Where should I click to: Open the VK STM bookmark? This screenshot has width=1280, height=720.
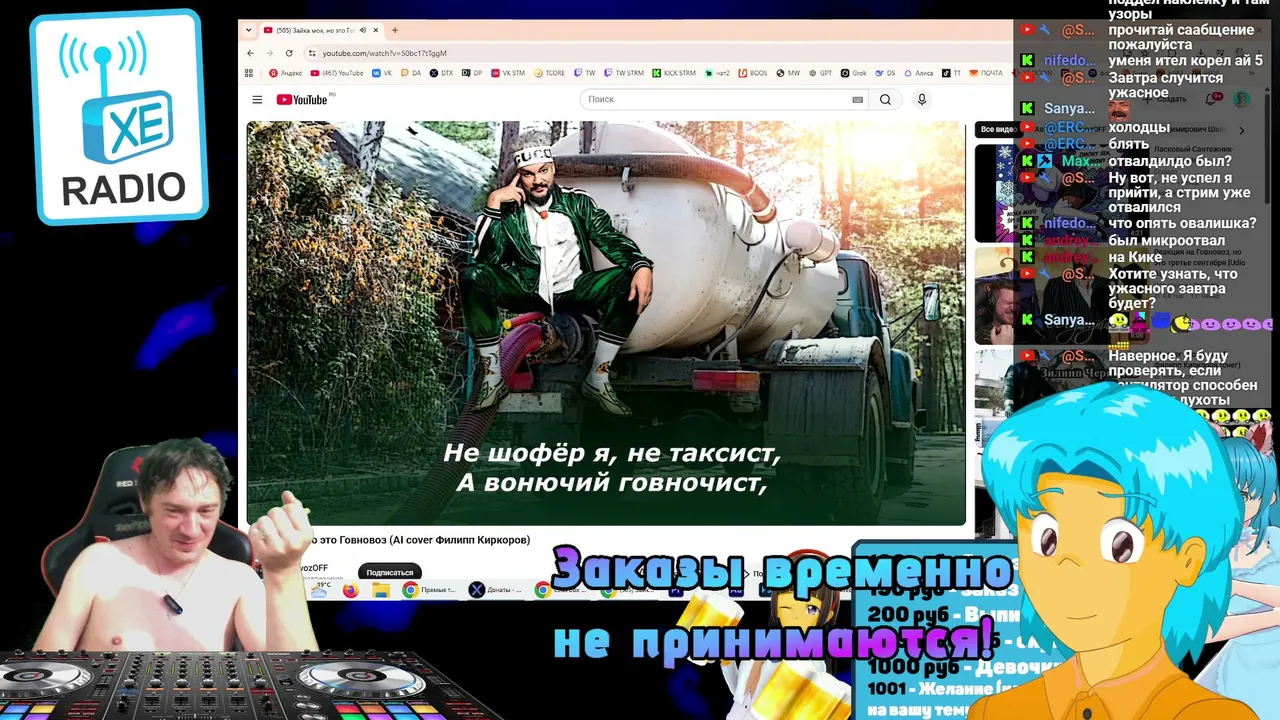pos(507,73)
